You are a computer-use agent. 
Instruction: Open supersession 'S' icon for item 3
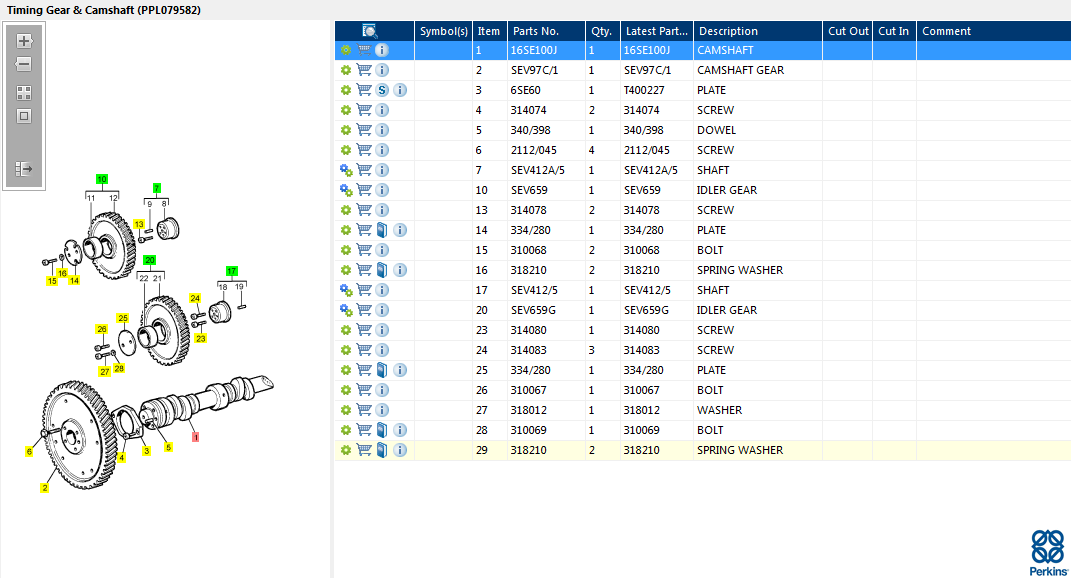coord(382,90)
